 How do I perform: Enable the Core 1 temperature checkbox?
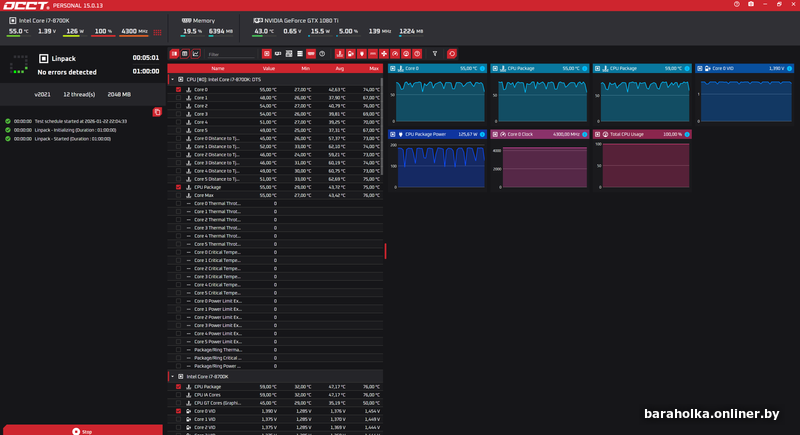pos(179,97)
